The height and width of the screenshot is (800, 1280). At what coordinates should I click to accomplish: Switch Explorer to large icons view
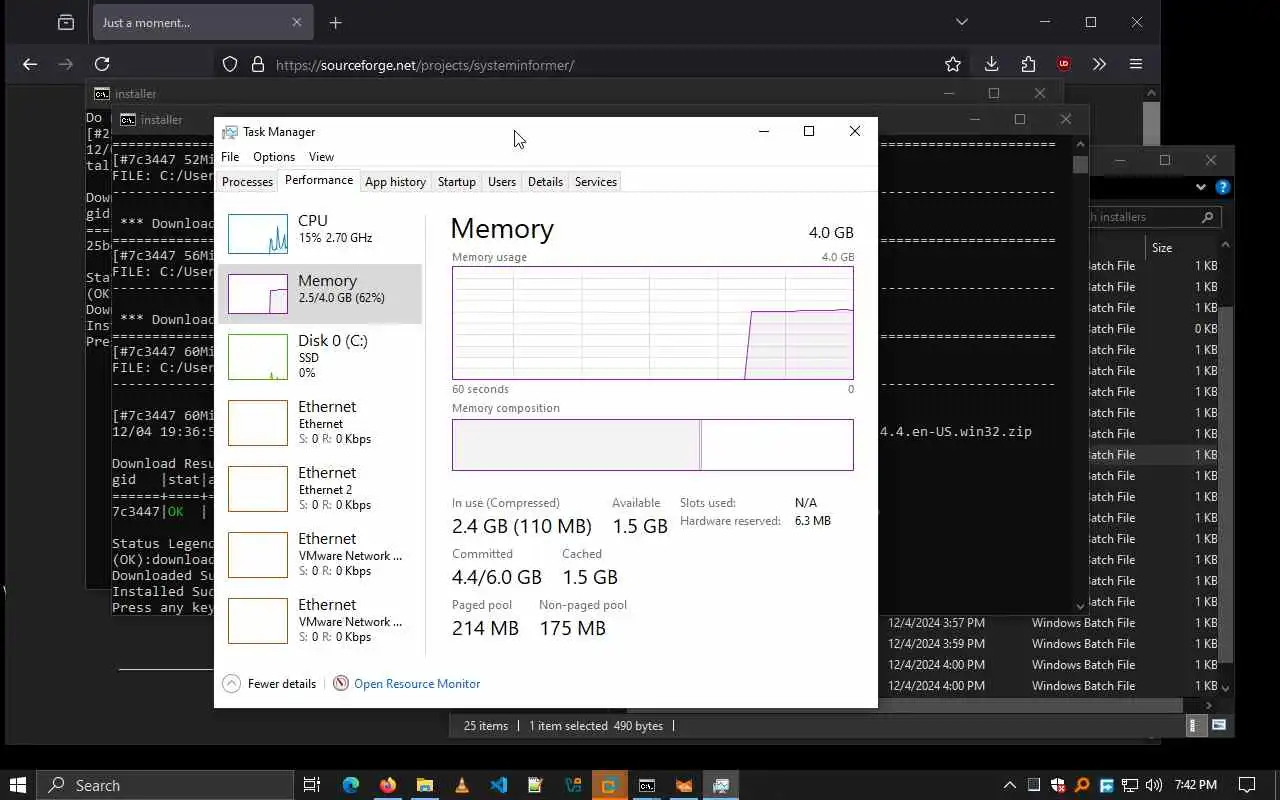click(x=1217, y=726)
